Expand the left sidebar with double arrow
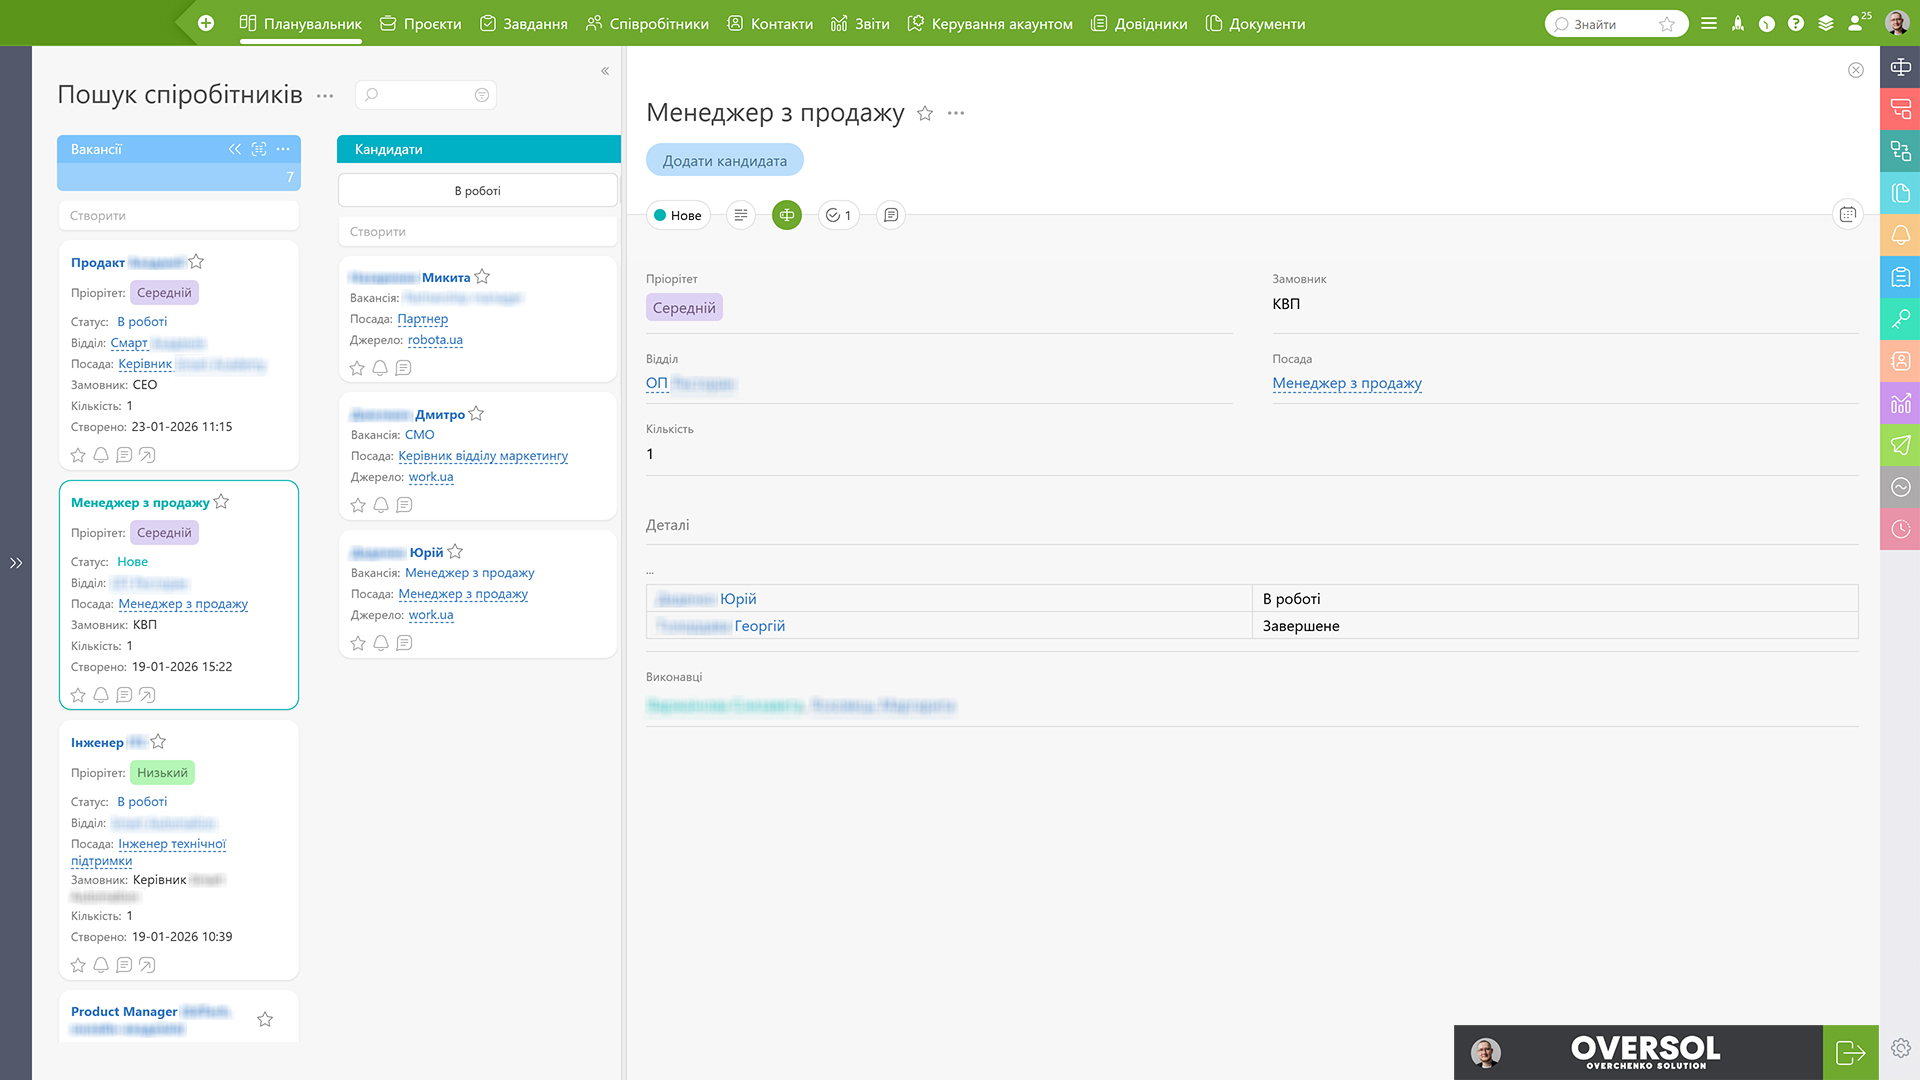Viewport: 1920px width, 1080px height. click(x=16, y=563)
